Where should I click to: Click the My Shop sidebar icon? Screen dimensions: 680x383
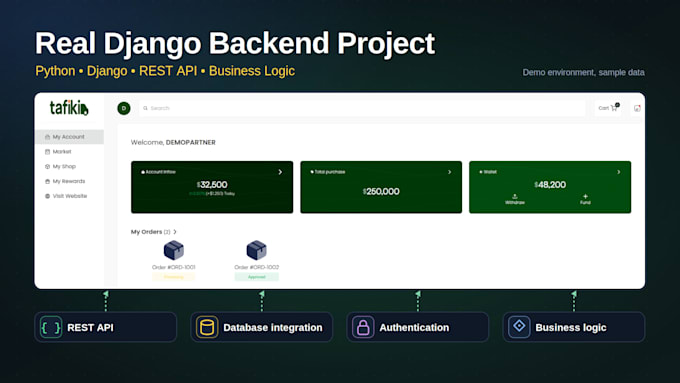(47, 166)
